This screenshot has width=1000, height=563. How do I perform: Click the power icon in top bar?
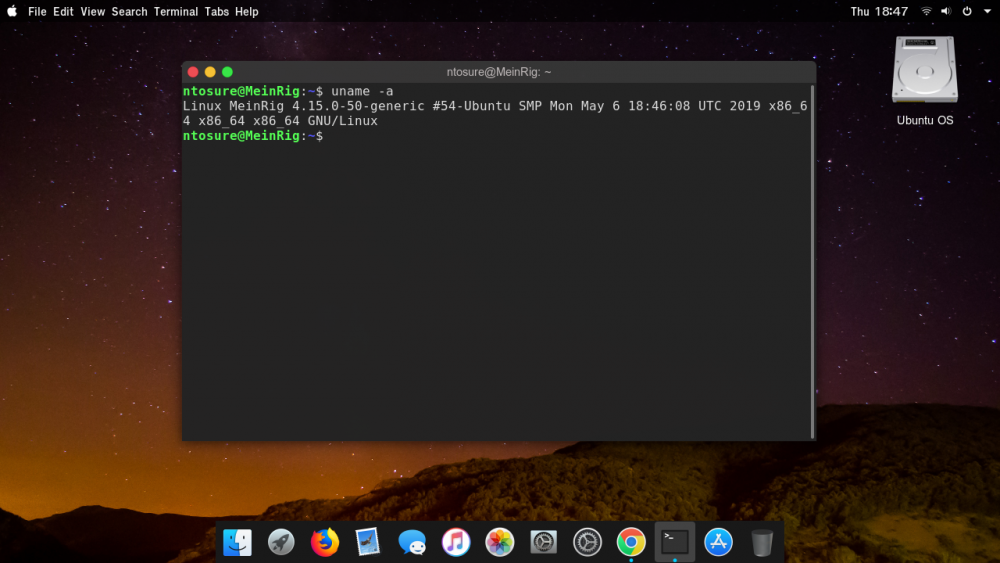click(x=967, y=11)
